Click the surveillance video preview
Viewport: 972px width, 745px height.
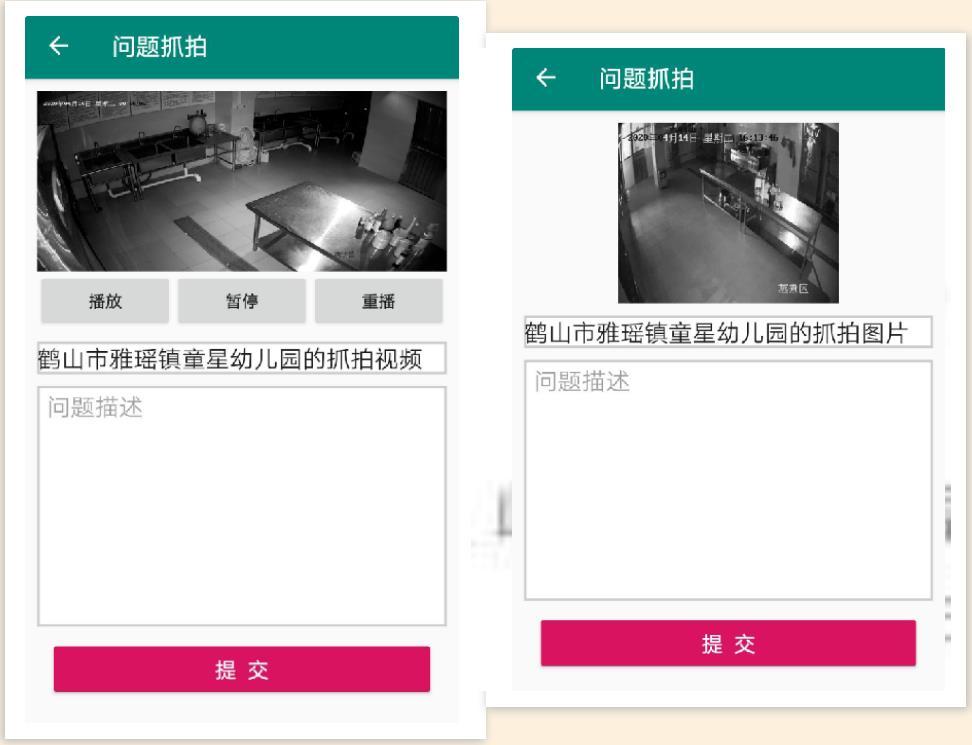(242, 181)
